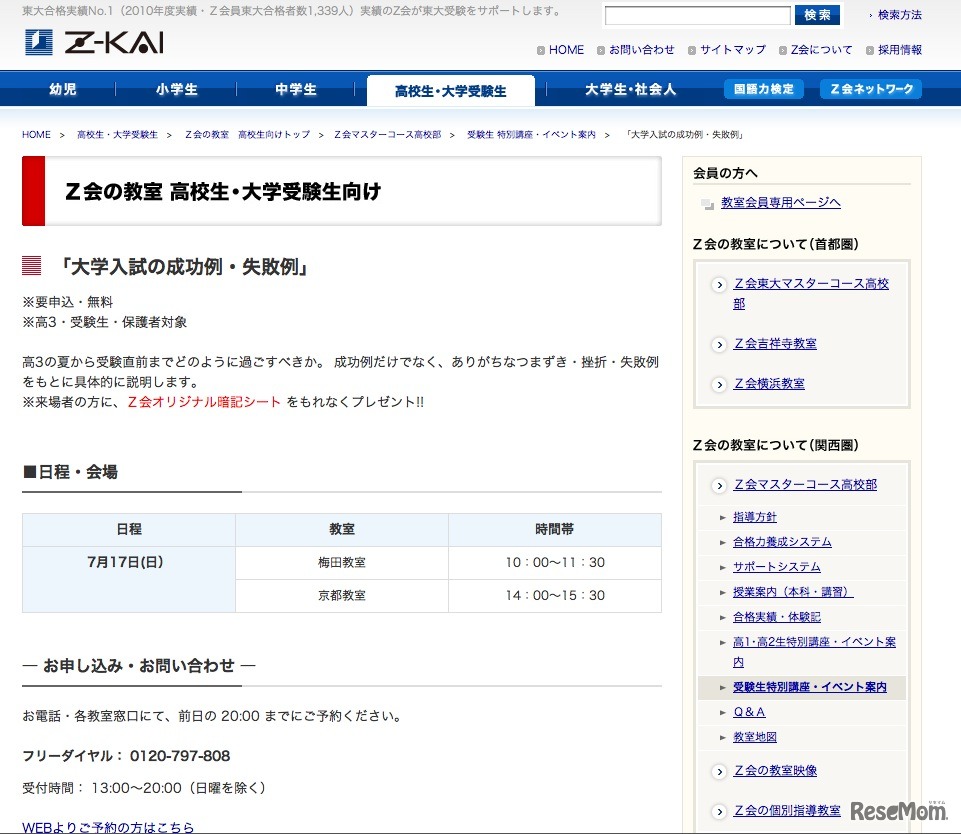Screen dimensions: 961x834
Task: Click the document icon beside 教室会員専用ページへ
Action: [x=705, y=203]
